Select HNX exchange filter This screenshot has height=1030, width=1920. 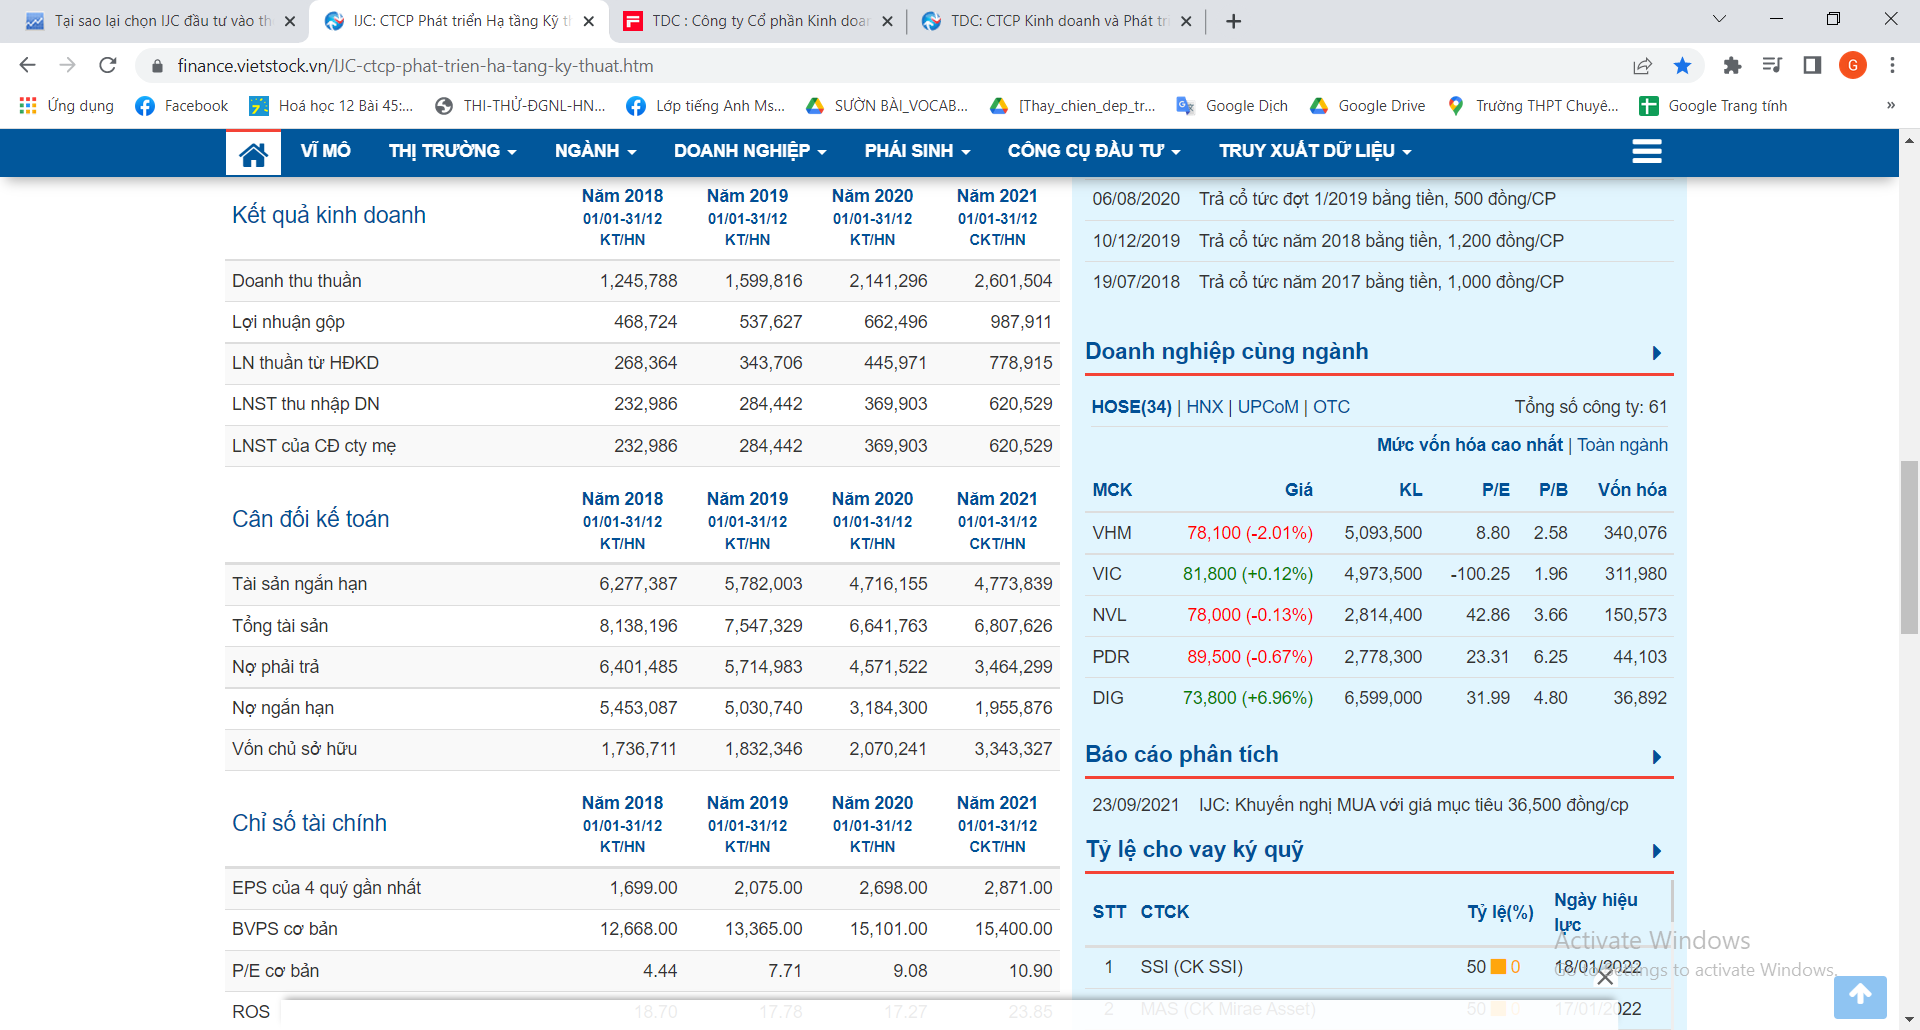click(x=1204, y=407)
